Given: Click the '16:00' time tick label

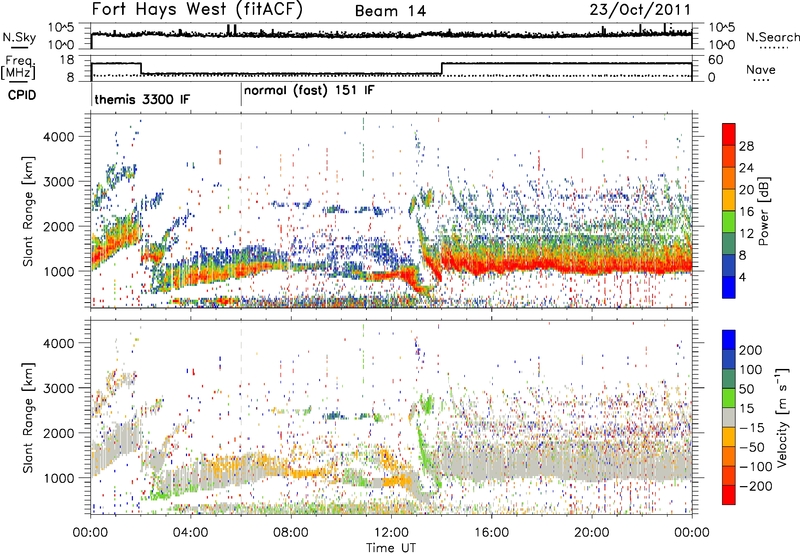Looking at the screenshot, I should [491, 532].
